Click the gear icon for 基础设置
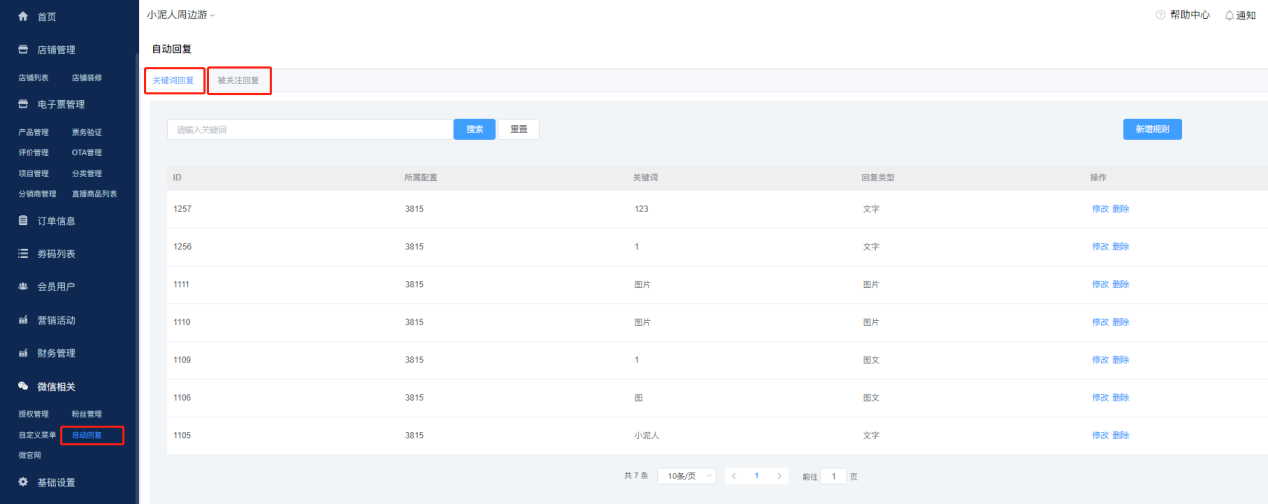The height and width of the screenshot is (504, 1268). pos(23,482)
